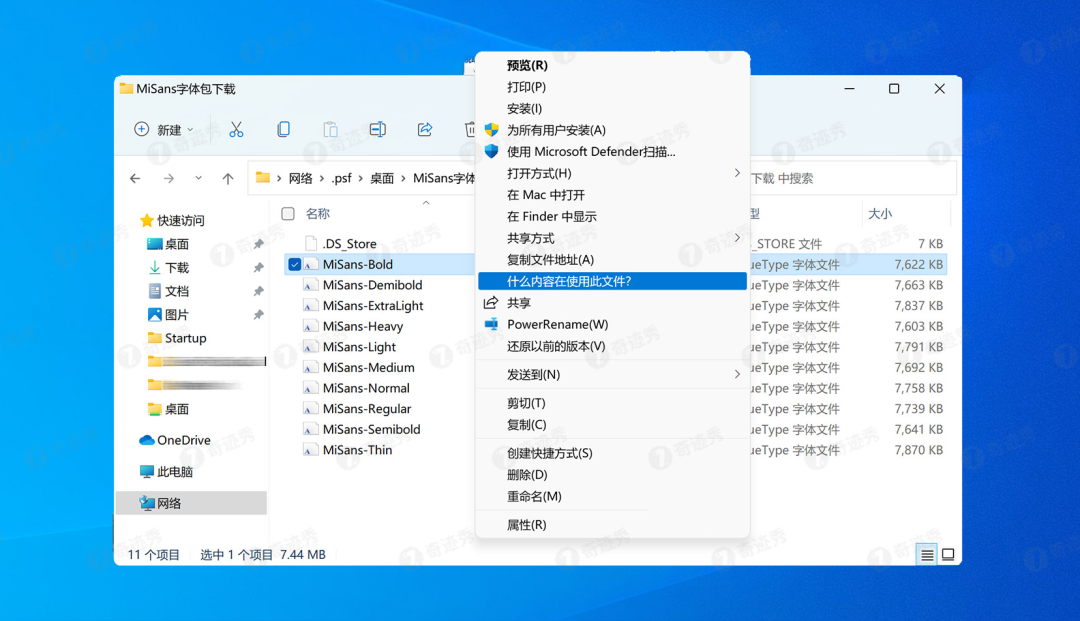Expand the 打开方式(H) submenu arrow

[737, 173]
